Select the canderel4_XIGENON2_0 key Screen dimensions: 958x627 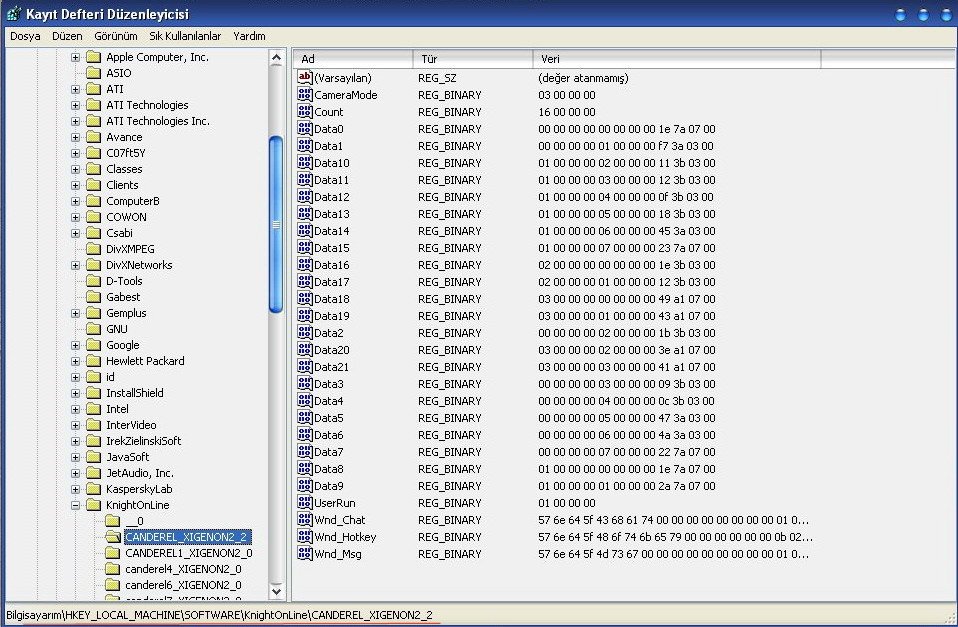tap(183, 569)
